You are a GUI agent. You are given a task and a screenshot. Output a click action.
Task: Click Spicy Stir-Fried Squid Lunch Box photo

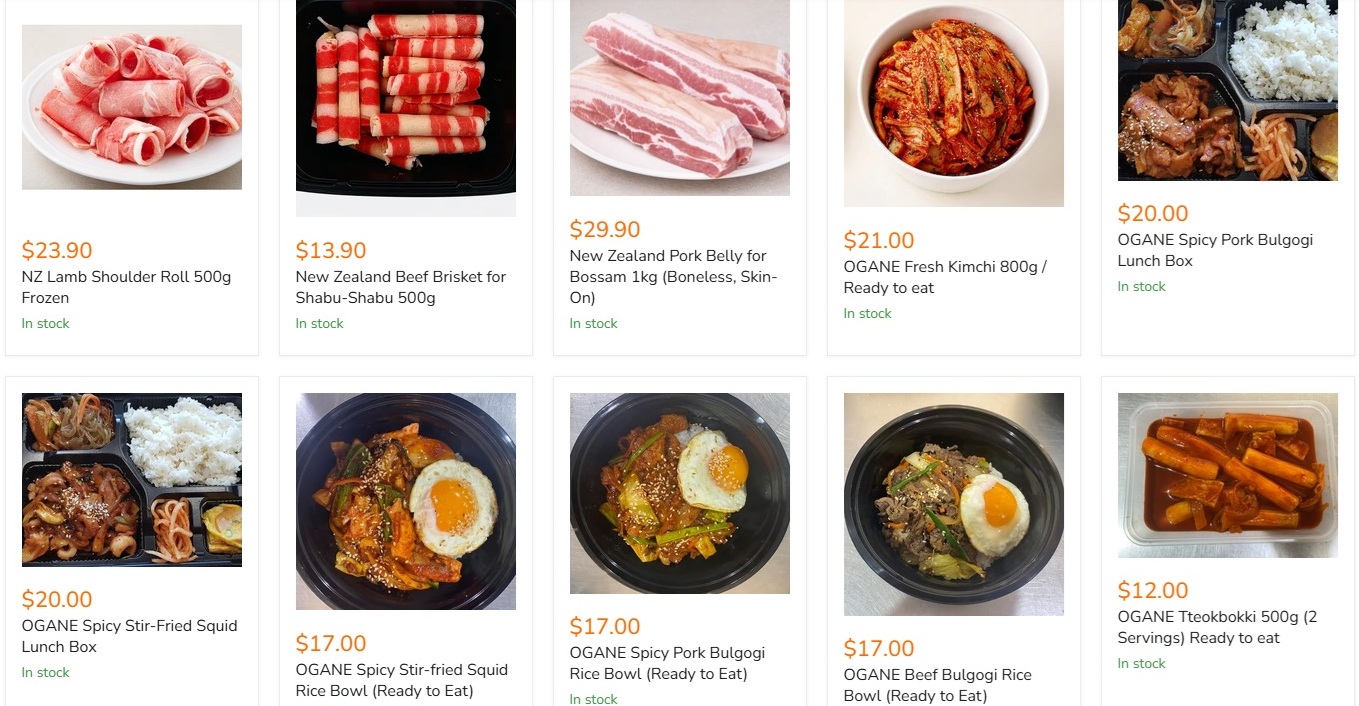pyautogui.click(x=132, y=480)
